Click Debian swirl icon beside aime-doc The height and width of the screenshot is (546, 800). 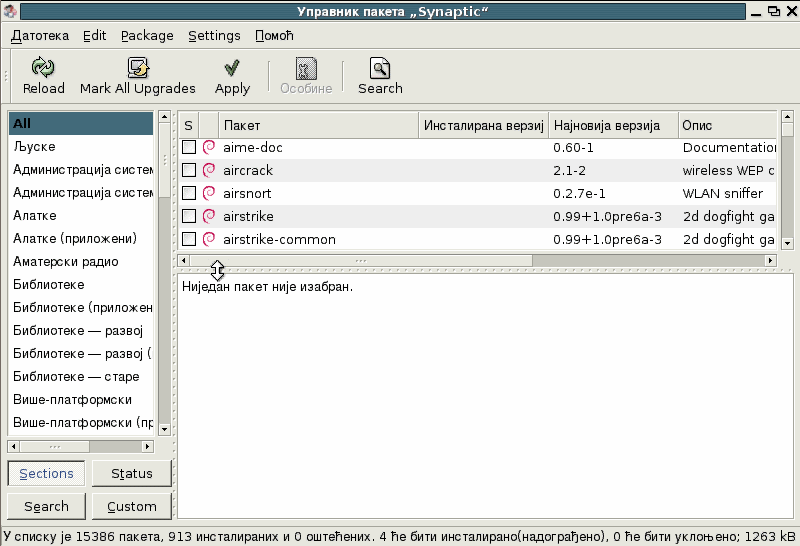point(209,147)
